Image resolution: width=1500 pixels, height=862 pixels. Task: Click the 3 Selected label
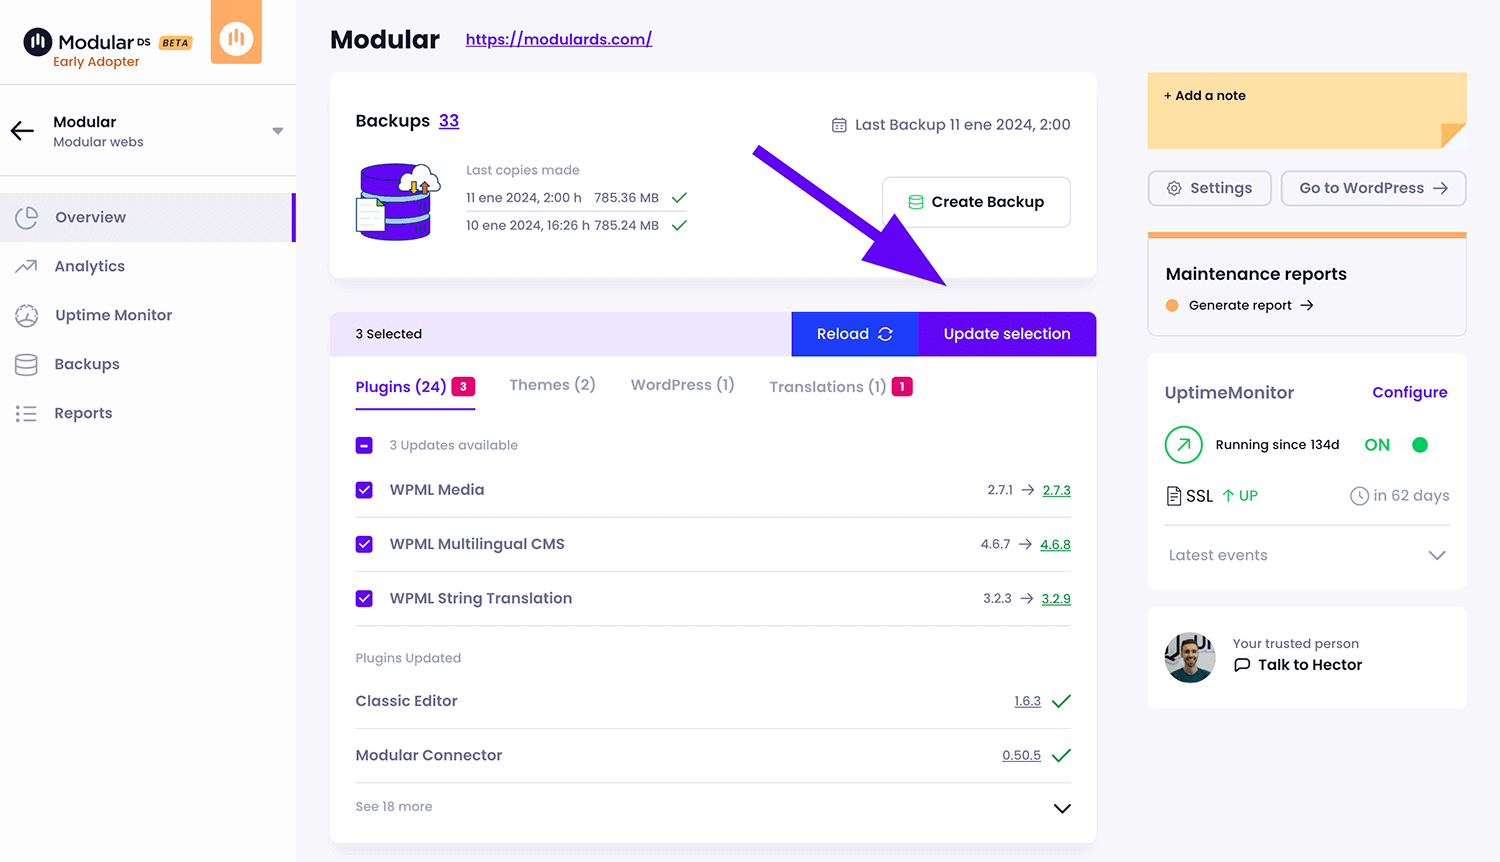click(389, 334)
